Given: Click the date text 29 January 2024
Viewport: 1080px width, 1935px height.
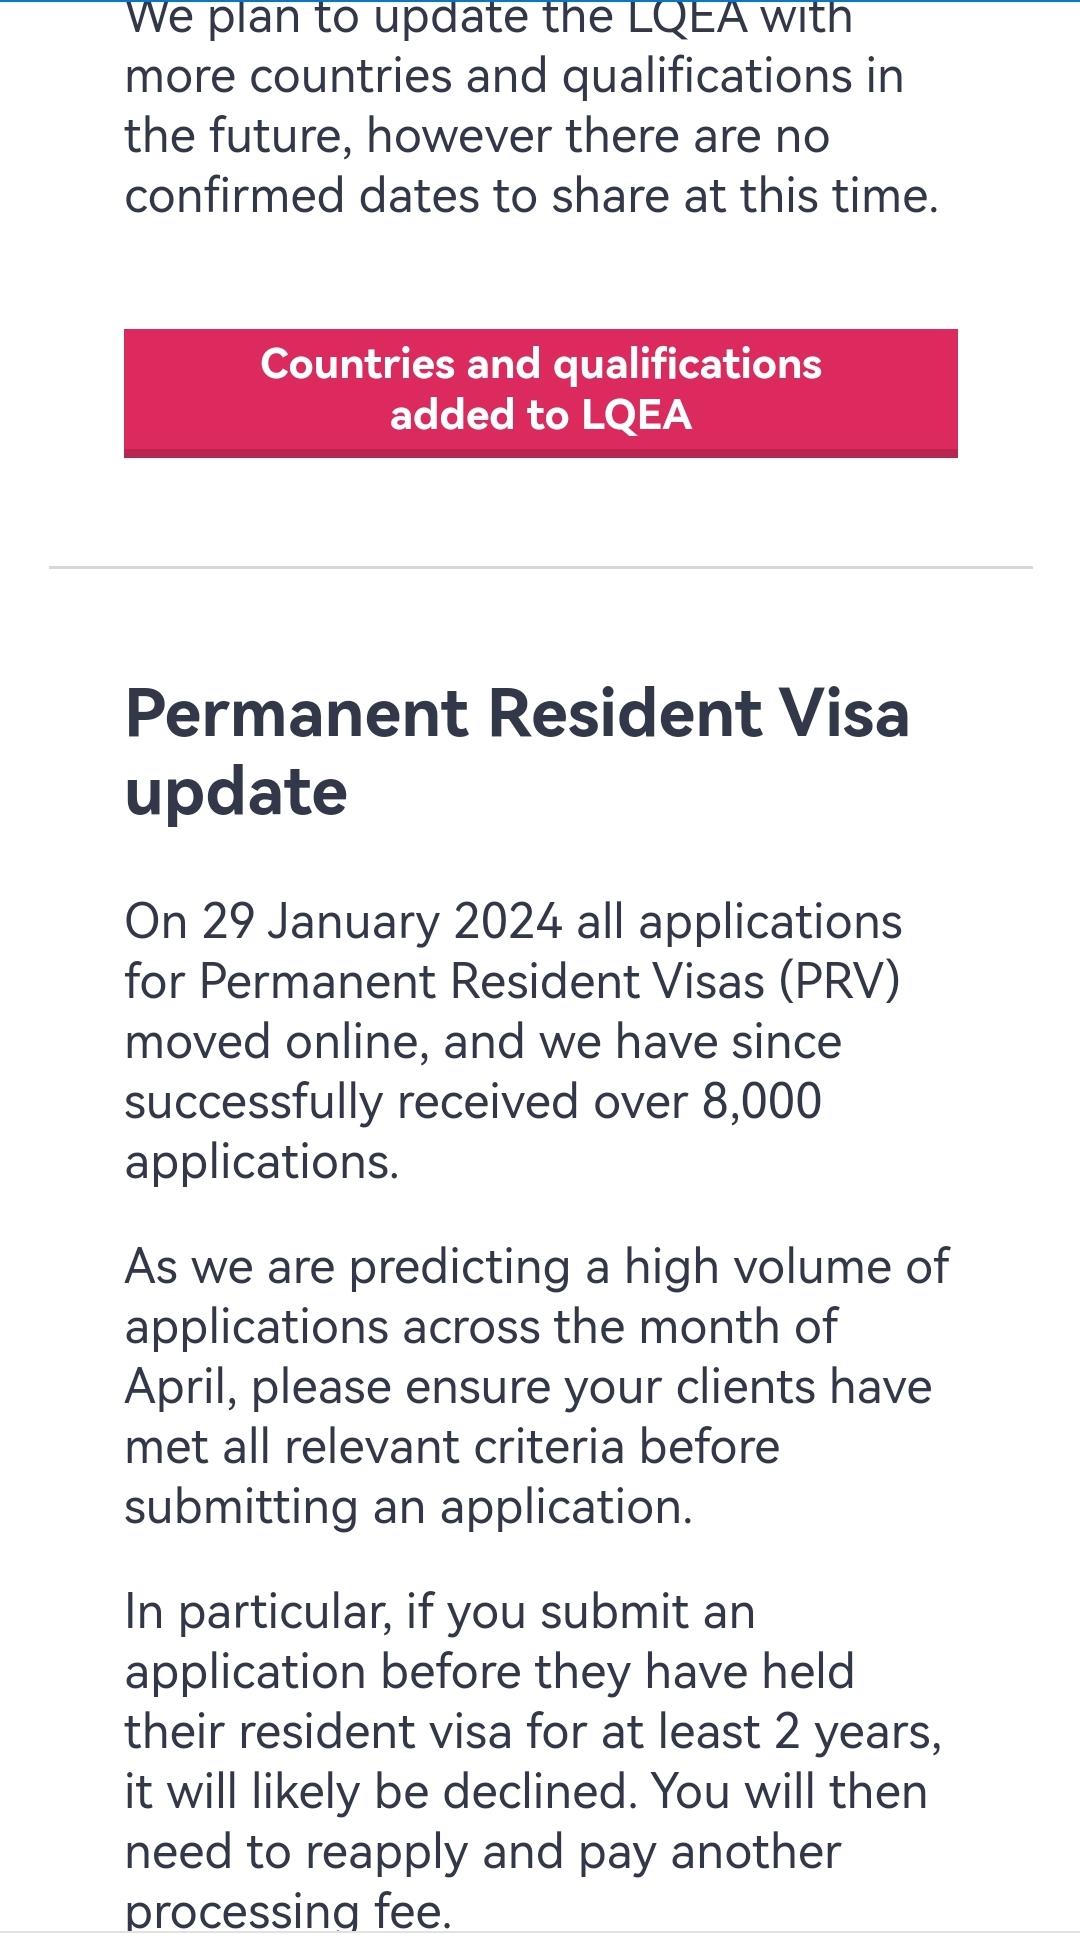Looking at the screenshot, I should click(381, 922).
